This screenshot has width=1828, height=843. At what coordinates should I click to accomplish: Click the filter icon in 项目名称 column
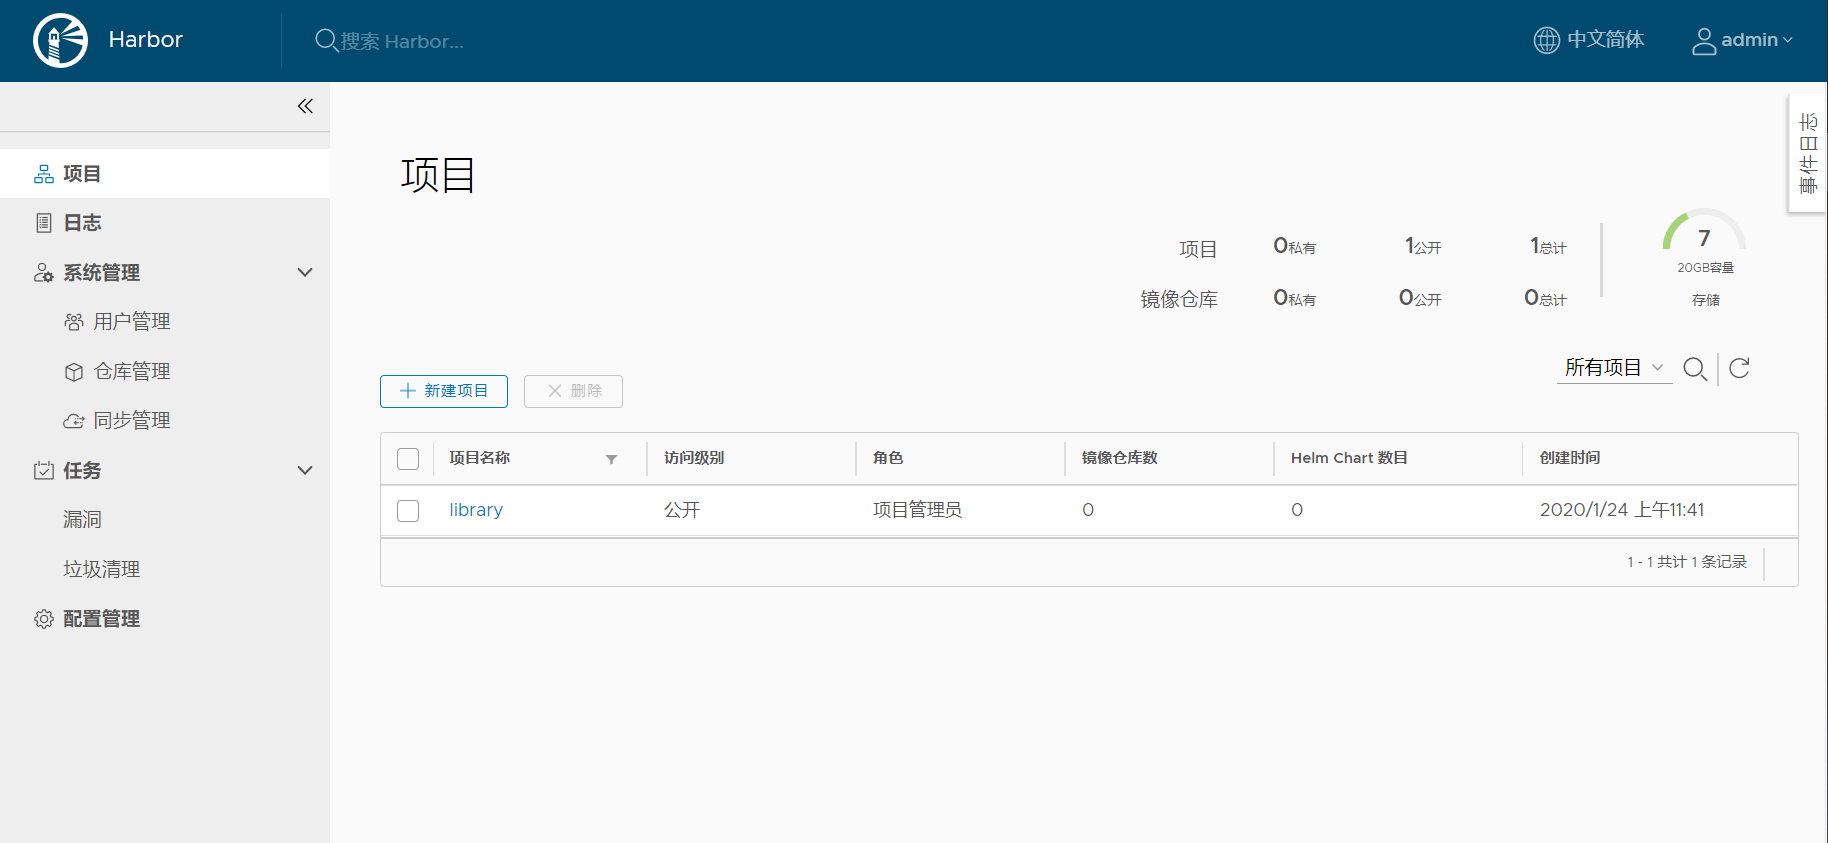coord(611,459)
